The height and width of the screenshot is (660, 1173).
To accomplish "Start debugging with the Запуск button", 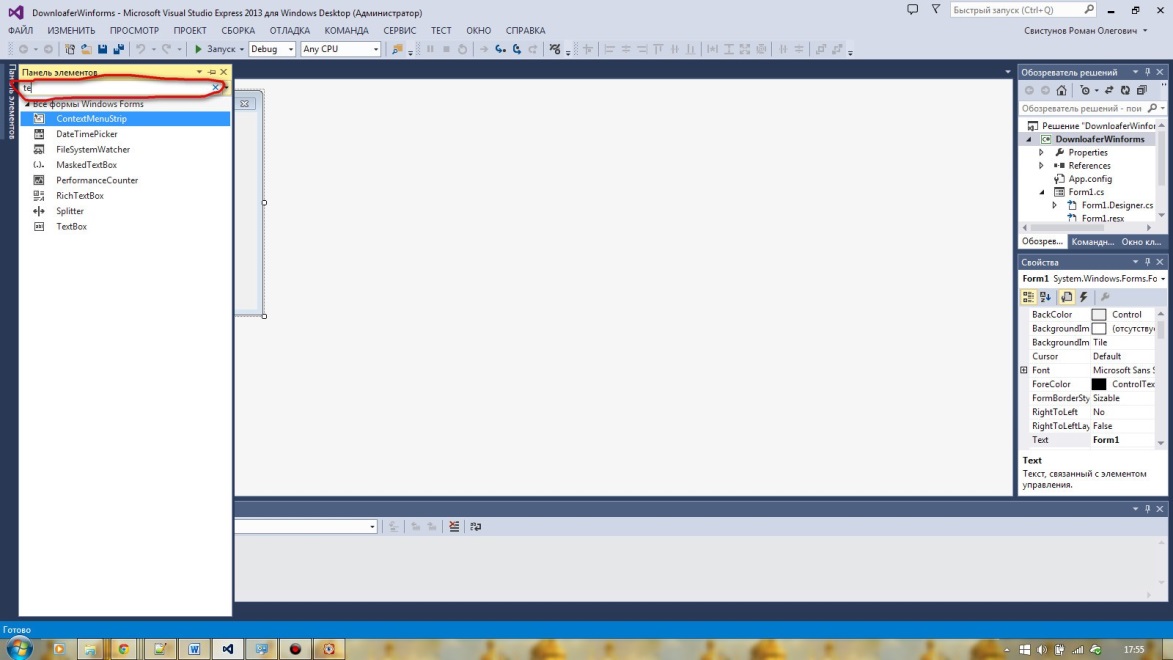I will [215, 49].
